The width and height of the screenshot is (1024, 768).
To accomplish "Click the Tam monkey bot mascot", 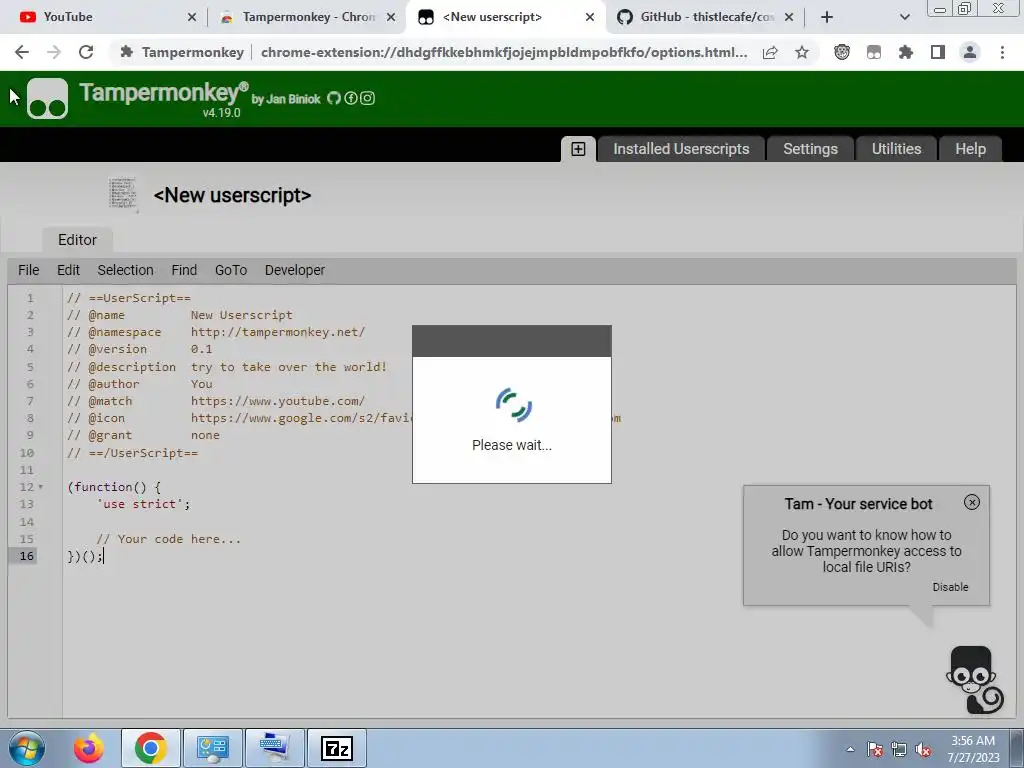I will click(974, 680).
